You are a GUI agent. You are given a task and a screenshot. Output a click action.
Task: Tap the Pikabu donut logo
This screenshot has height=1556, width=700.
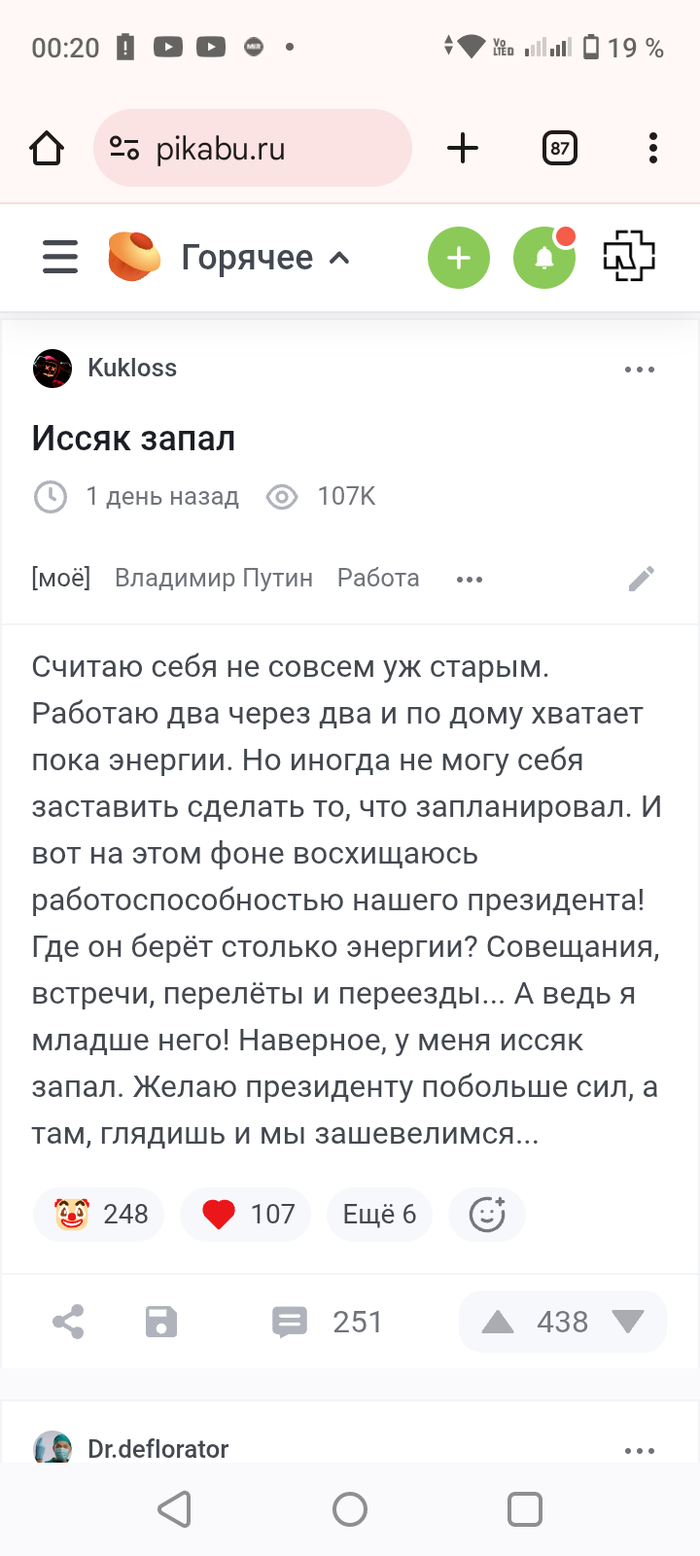134,257
